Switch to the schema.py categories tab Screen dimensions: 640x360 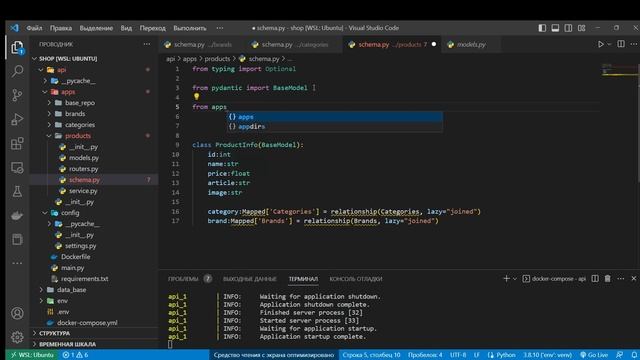coord(295,44)
